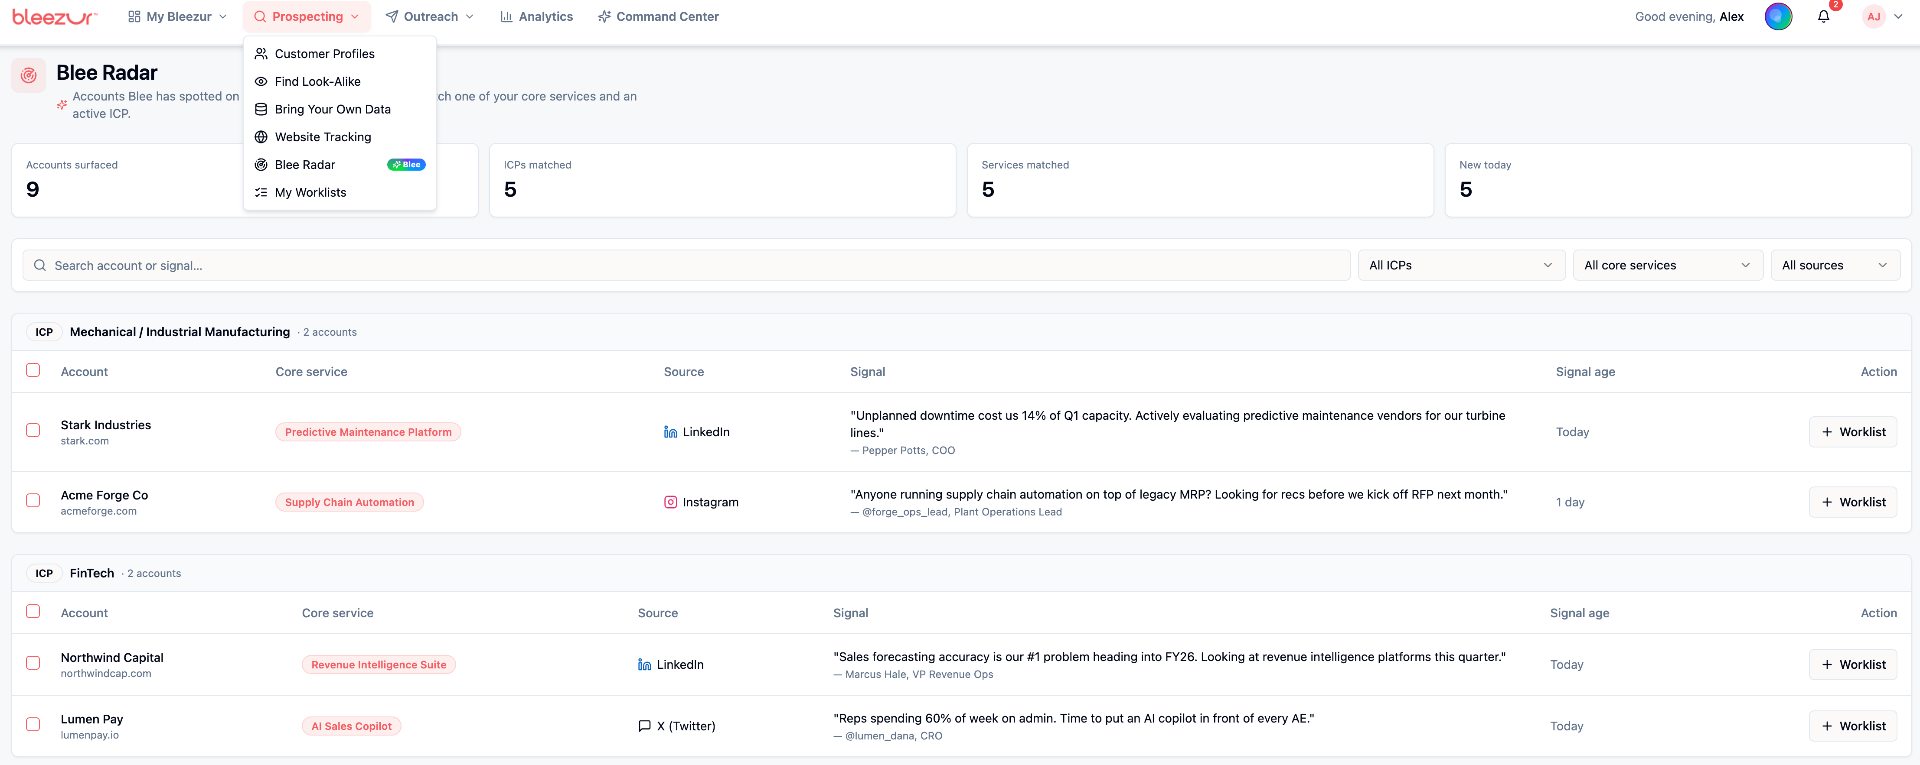Click the stark.com domain text
Viewport: 1920px width, 765px height.
(x=85, y=441)
